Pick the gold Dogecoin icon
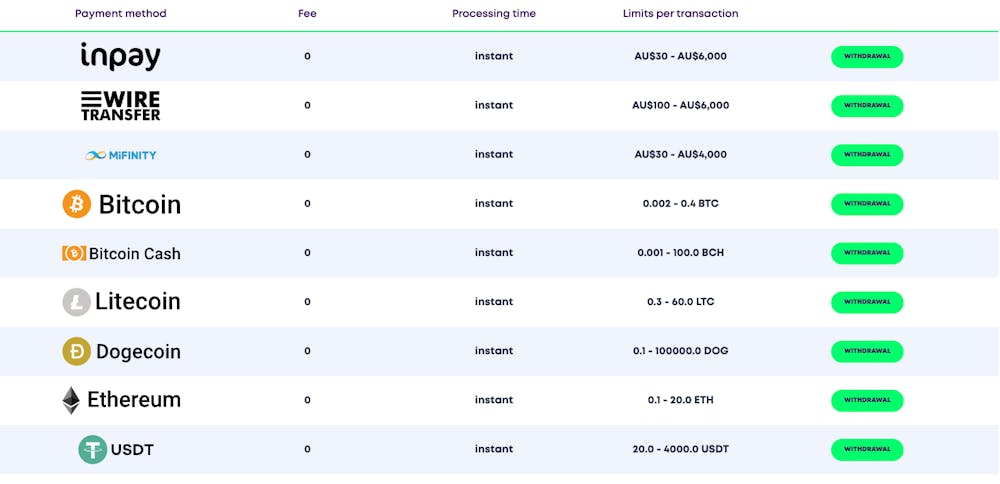 [x=77, y=351]
